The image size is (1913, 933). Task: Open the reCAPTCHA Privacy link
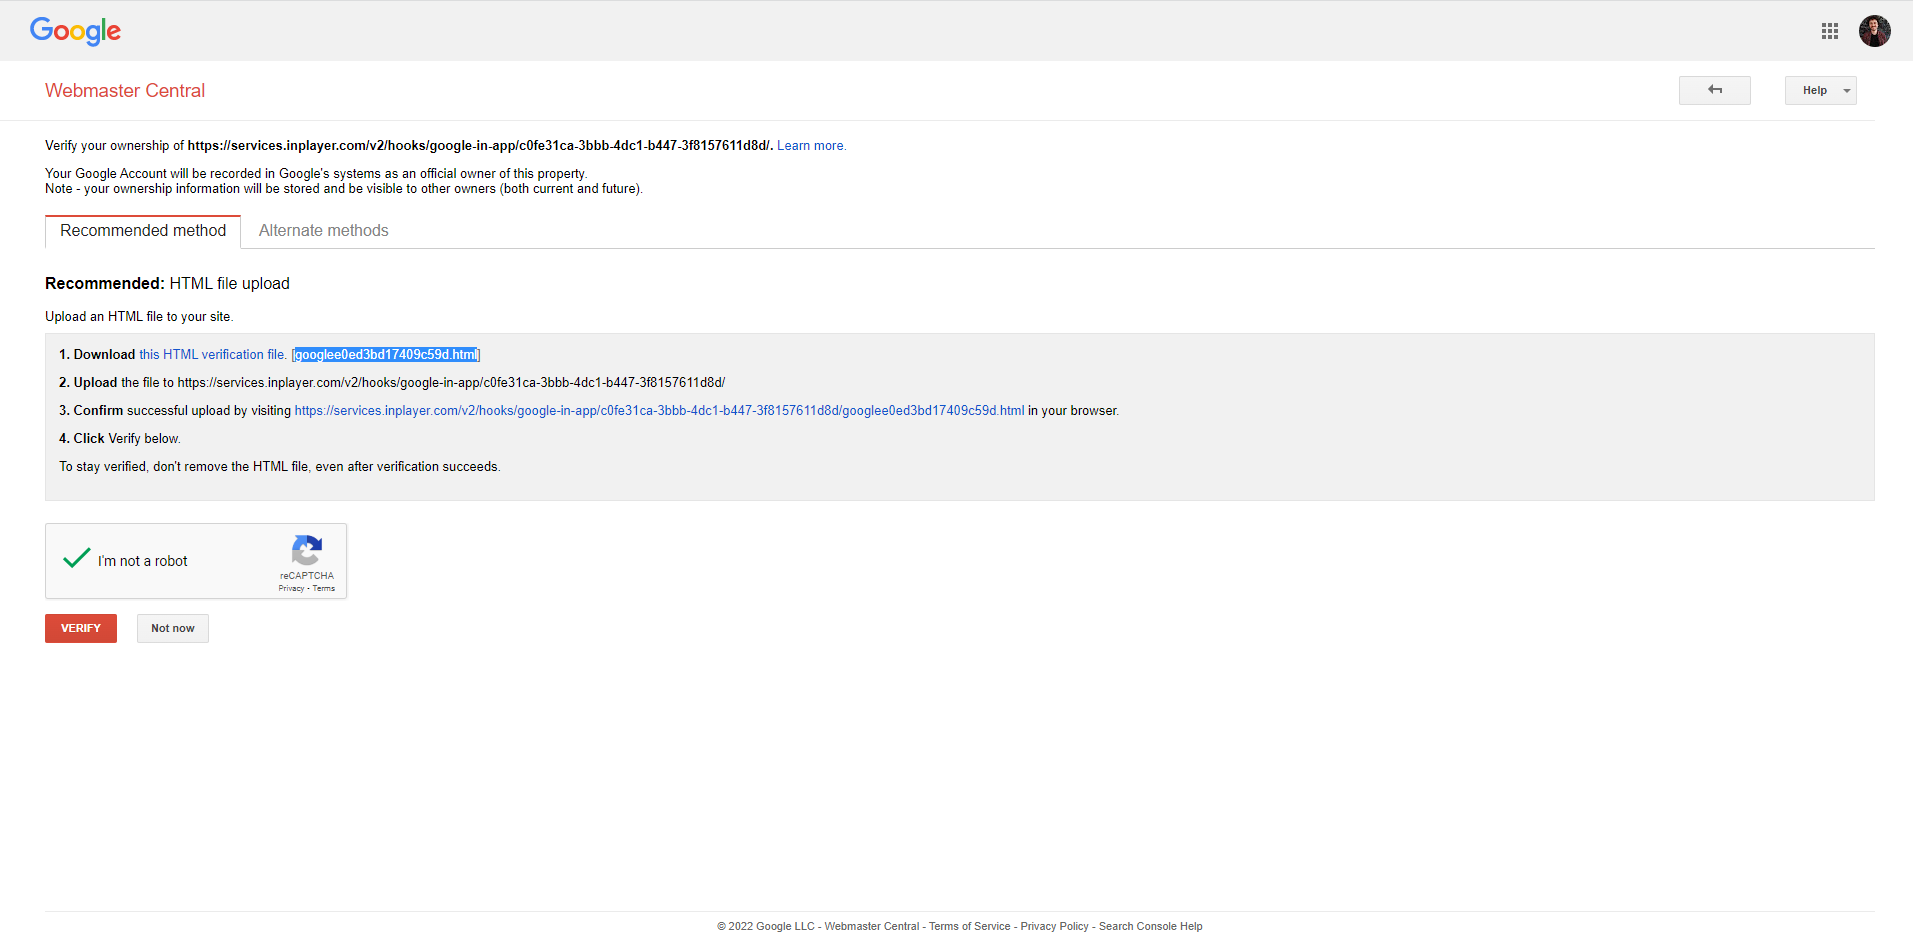[x=291, y=589]
